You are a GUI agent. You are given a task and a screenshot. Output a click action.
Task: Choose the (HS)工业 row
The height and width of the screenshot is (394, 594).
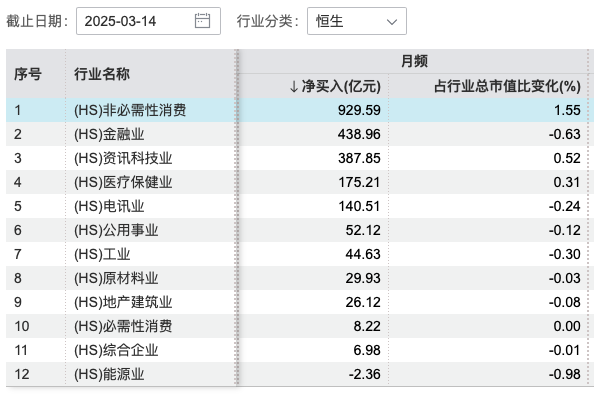(x=297, y=254)
